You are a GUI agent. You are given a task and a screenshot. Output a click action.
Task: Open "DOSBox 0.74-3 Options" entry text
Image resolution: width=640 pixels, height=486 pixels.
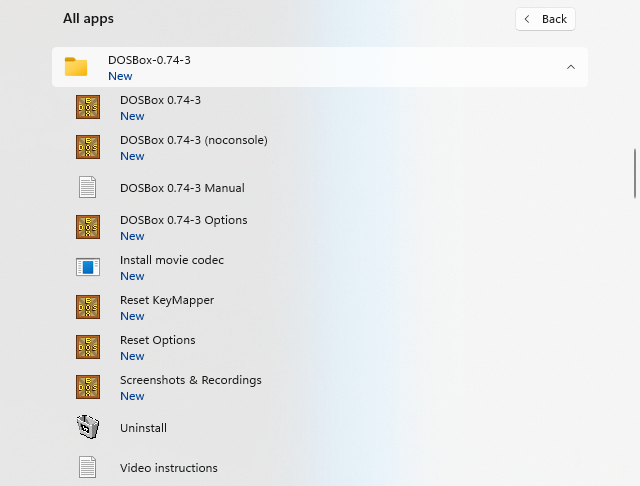coord(184,220)
